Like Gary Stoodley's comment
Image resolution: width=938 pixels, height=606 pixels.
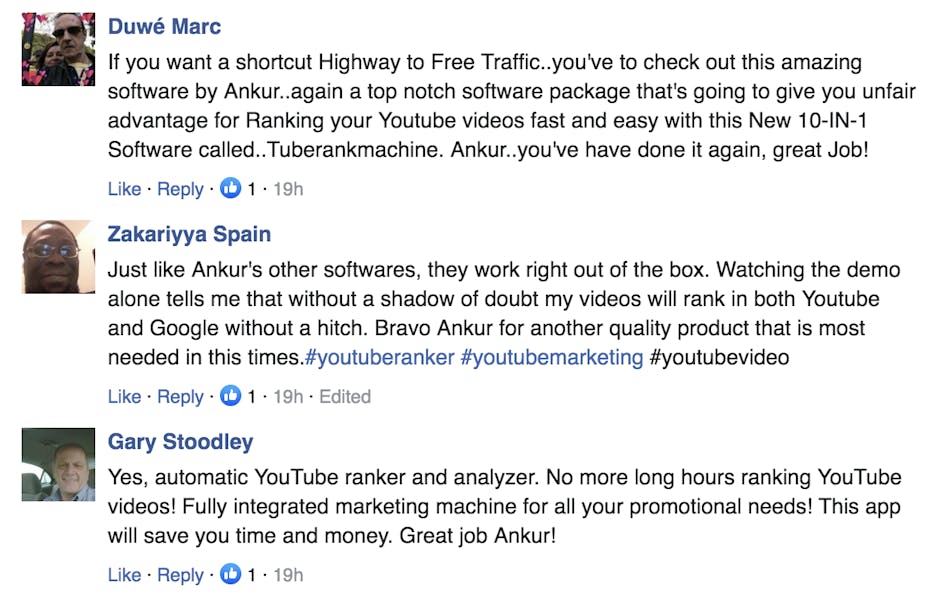124,575
